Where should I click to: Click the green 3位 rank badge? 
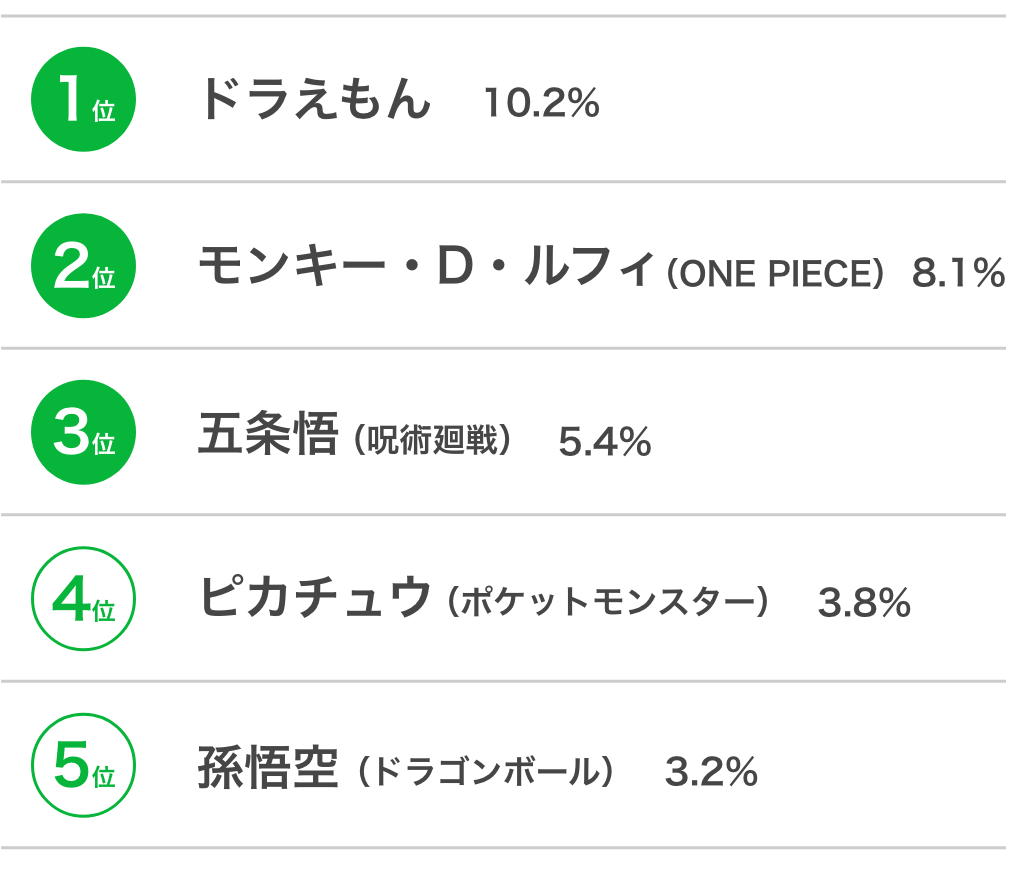click(83, 432)
